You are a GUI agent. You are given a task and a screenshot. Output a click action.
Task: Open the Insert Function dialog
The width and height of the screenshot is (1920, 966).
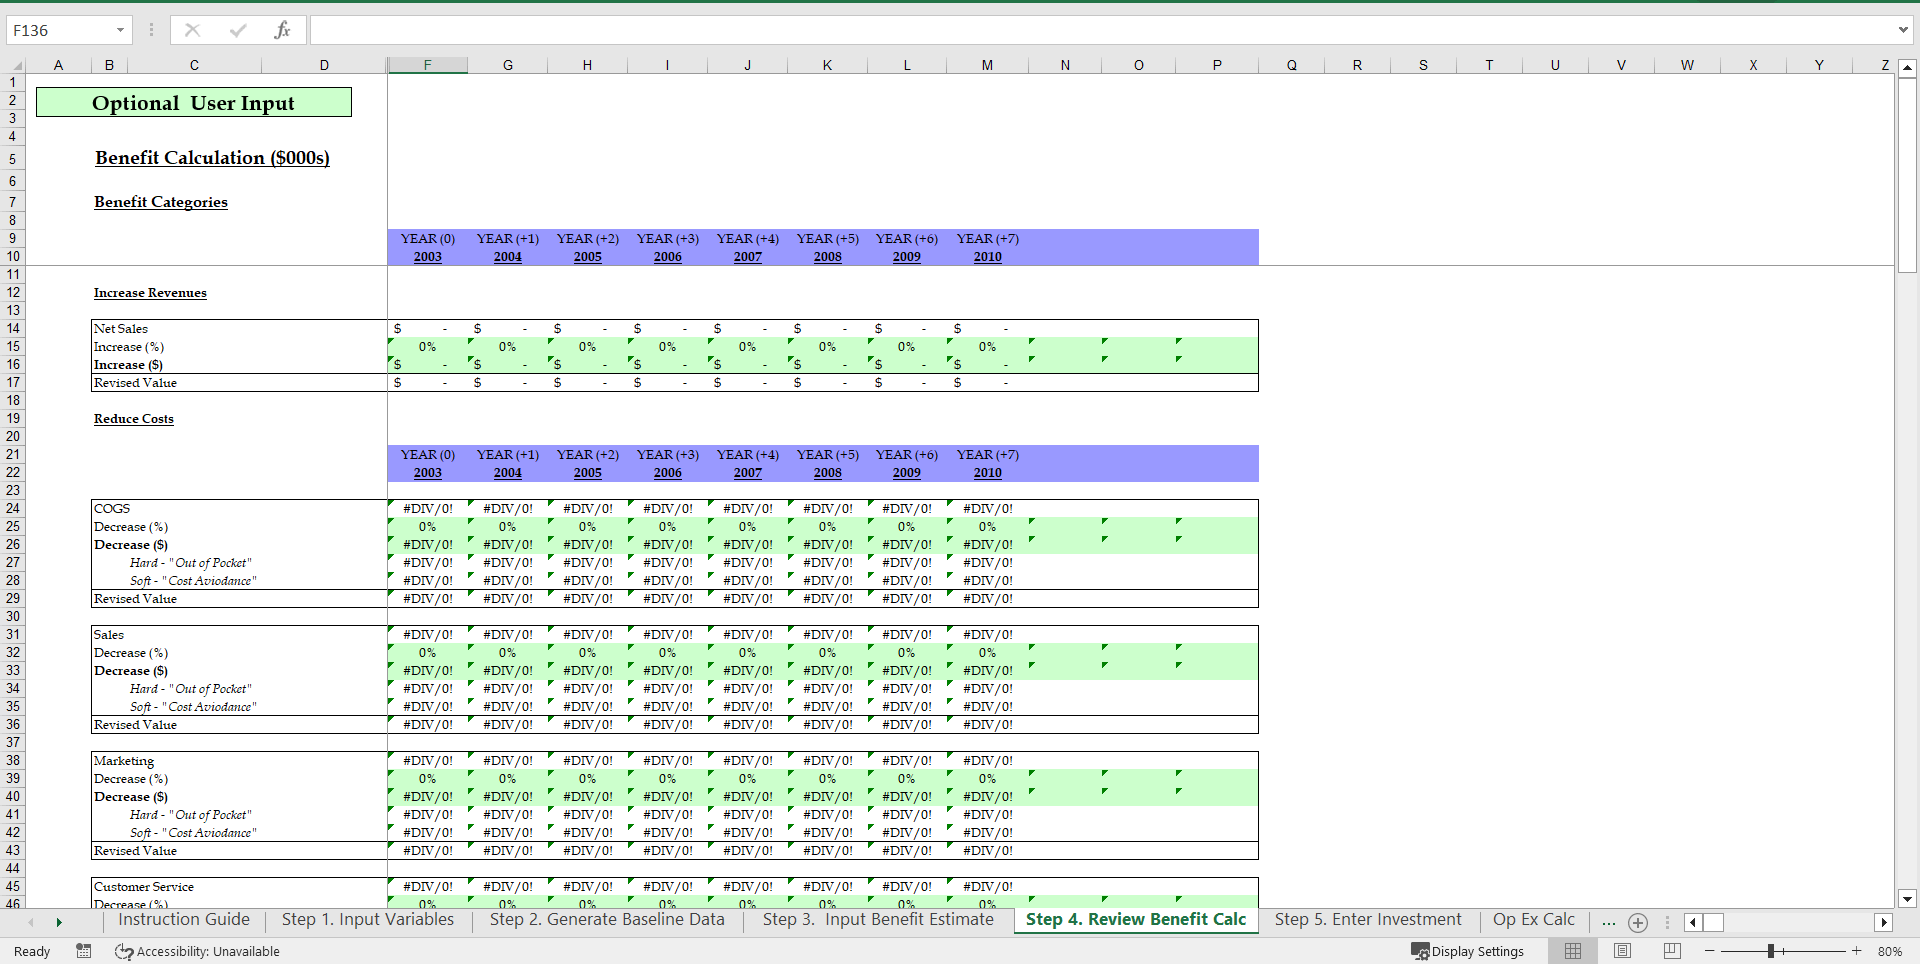coord(283,29)
